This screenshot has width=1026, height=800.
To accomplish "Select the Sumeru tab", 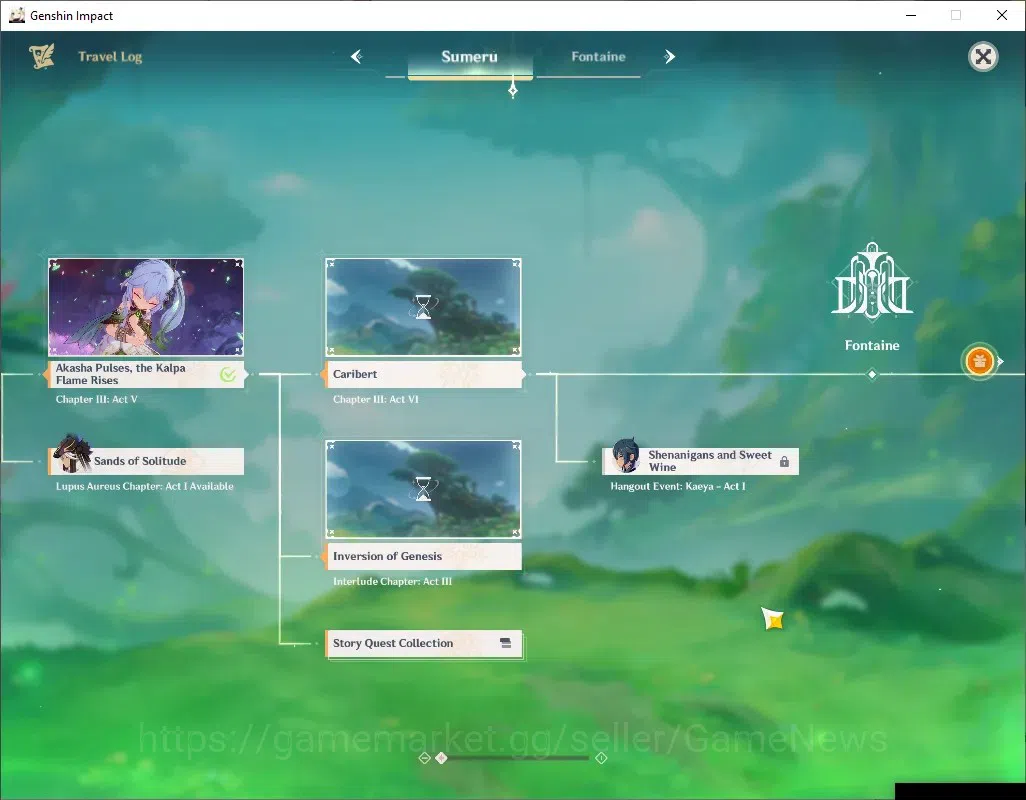I will pos(470,58).
